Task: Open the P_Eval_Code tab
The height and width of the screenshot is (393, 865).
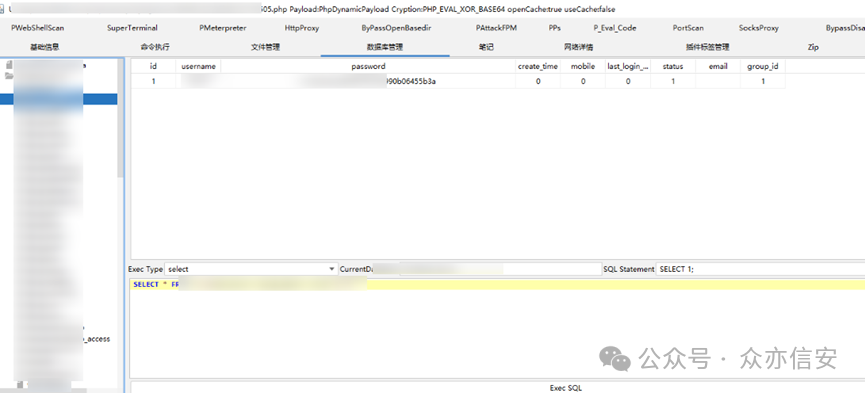Action: click(x=615, y=28)
